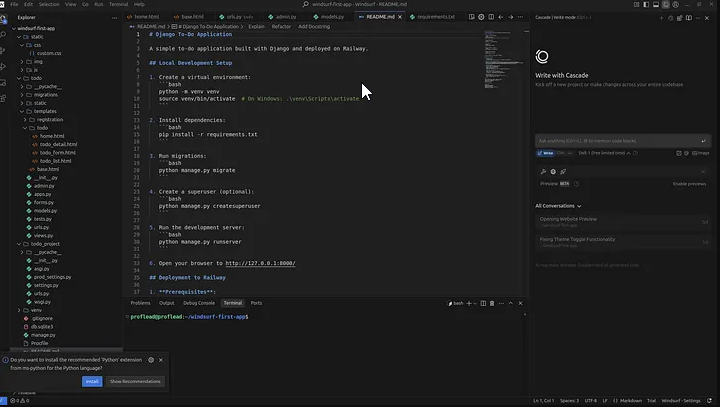Click the Refactor code lens
Viewport: 720px width, 407px height.
(281, 27)
